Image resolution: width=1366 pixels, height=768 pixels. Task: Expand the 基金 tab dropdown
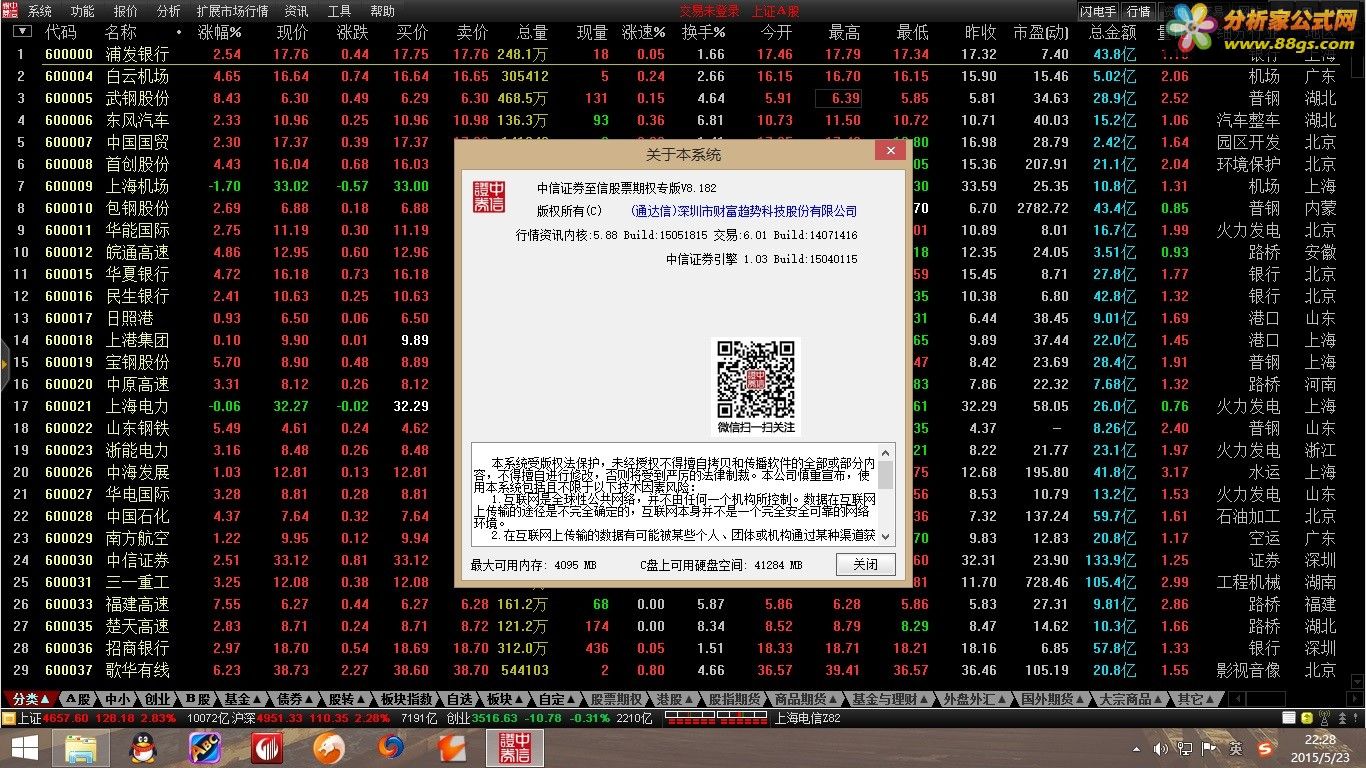pos(244,699)
